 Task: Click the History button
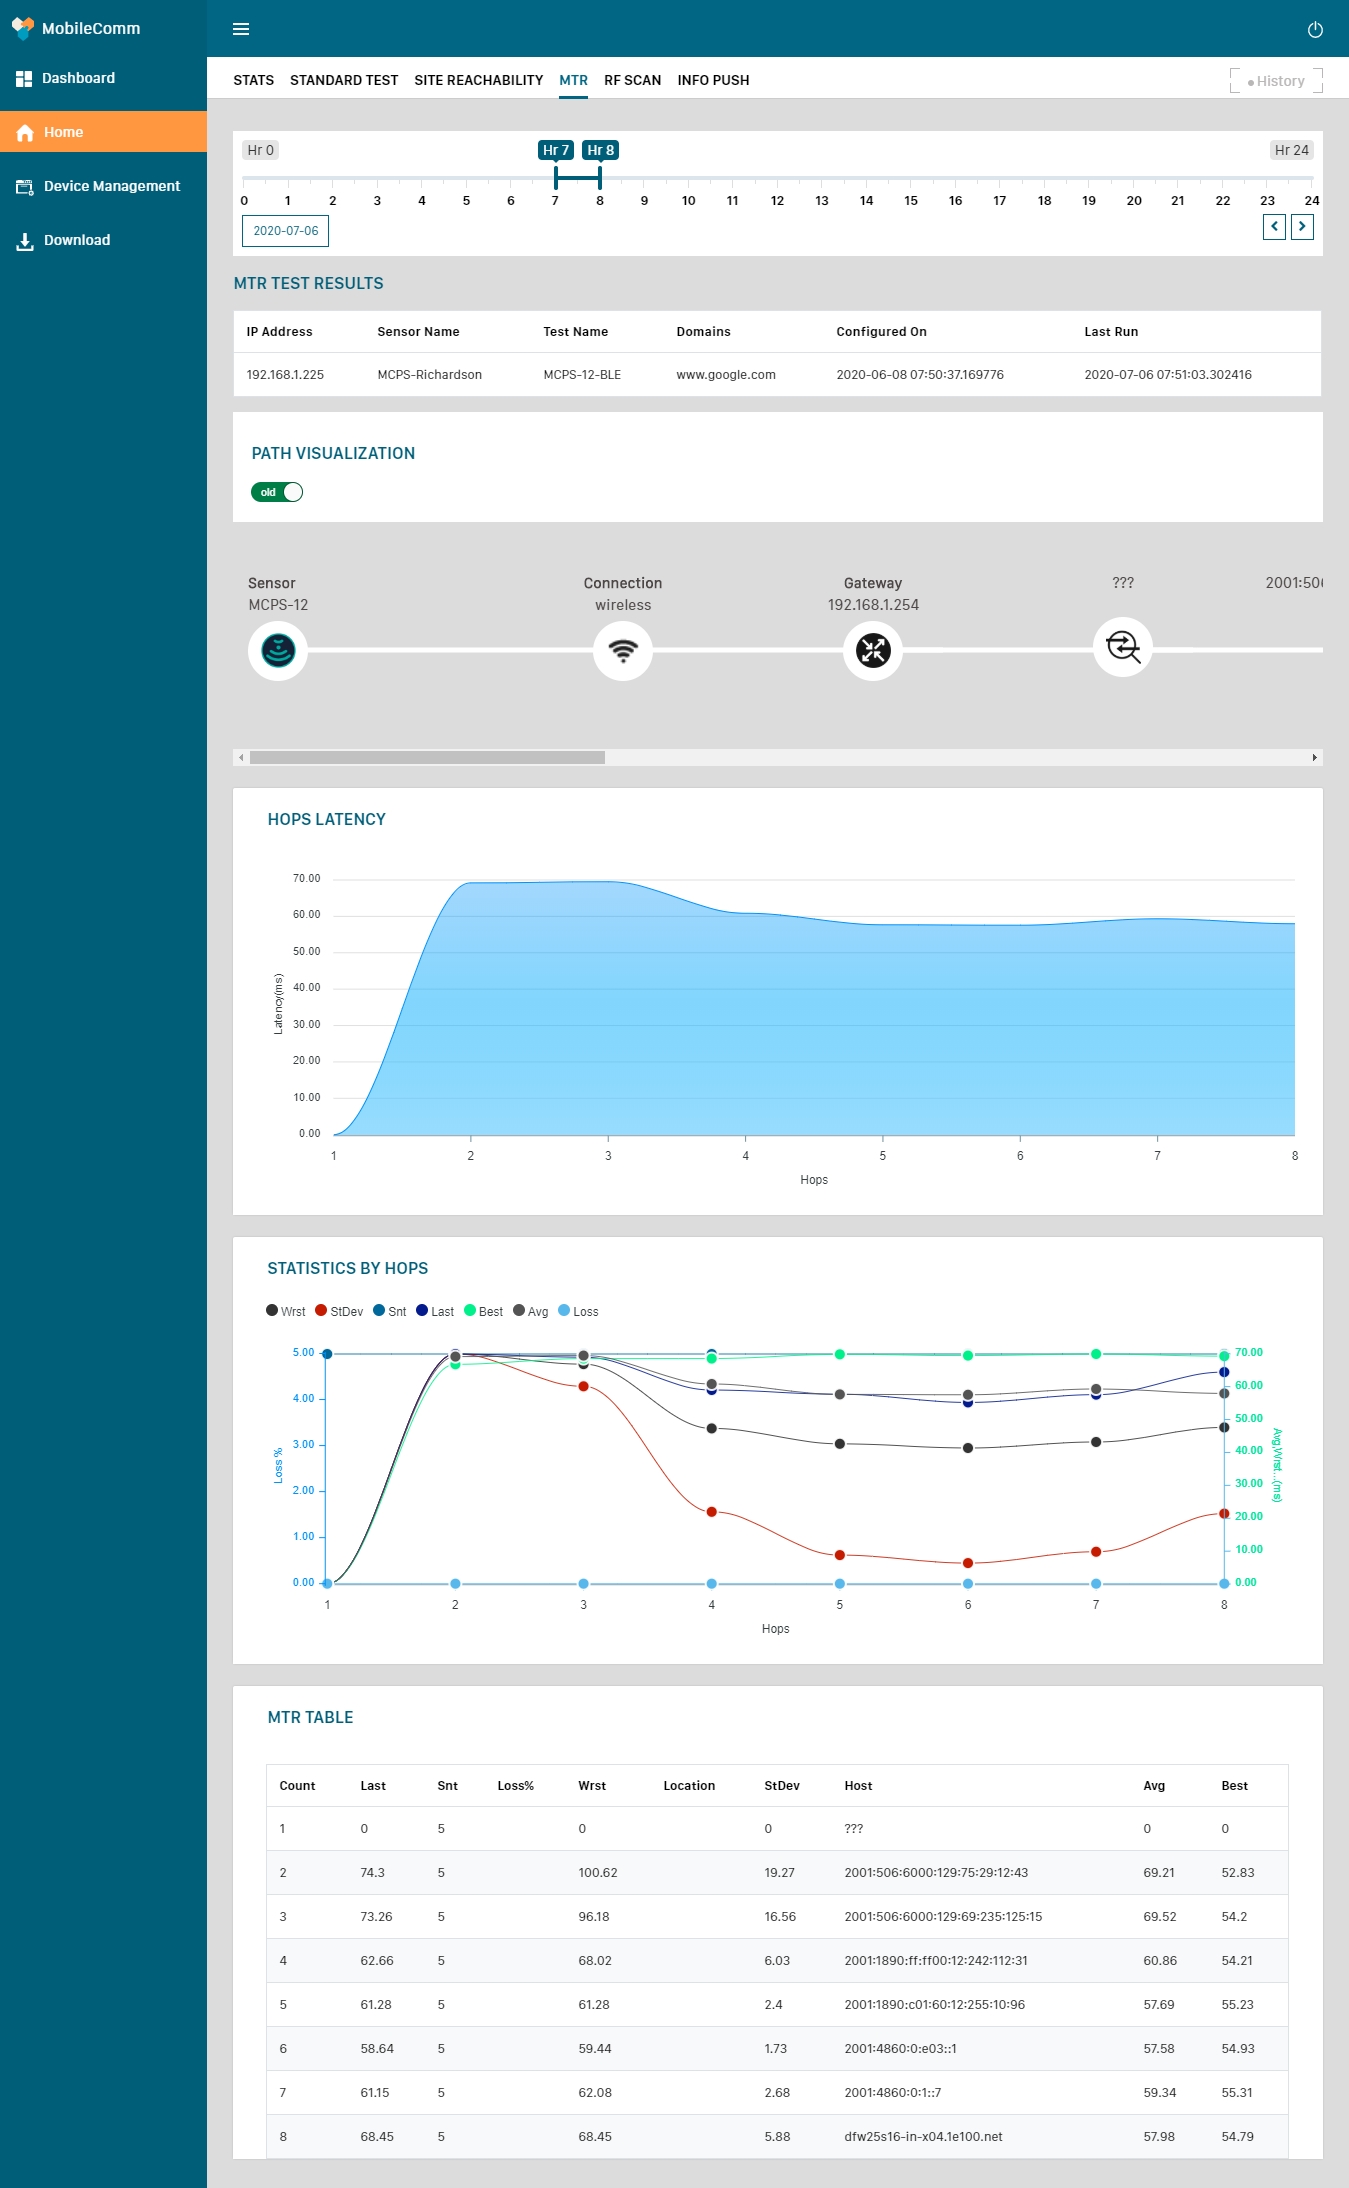click(x=1276, y=81)
